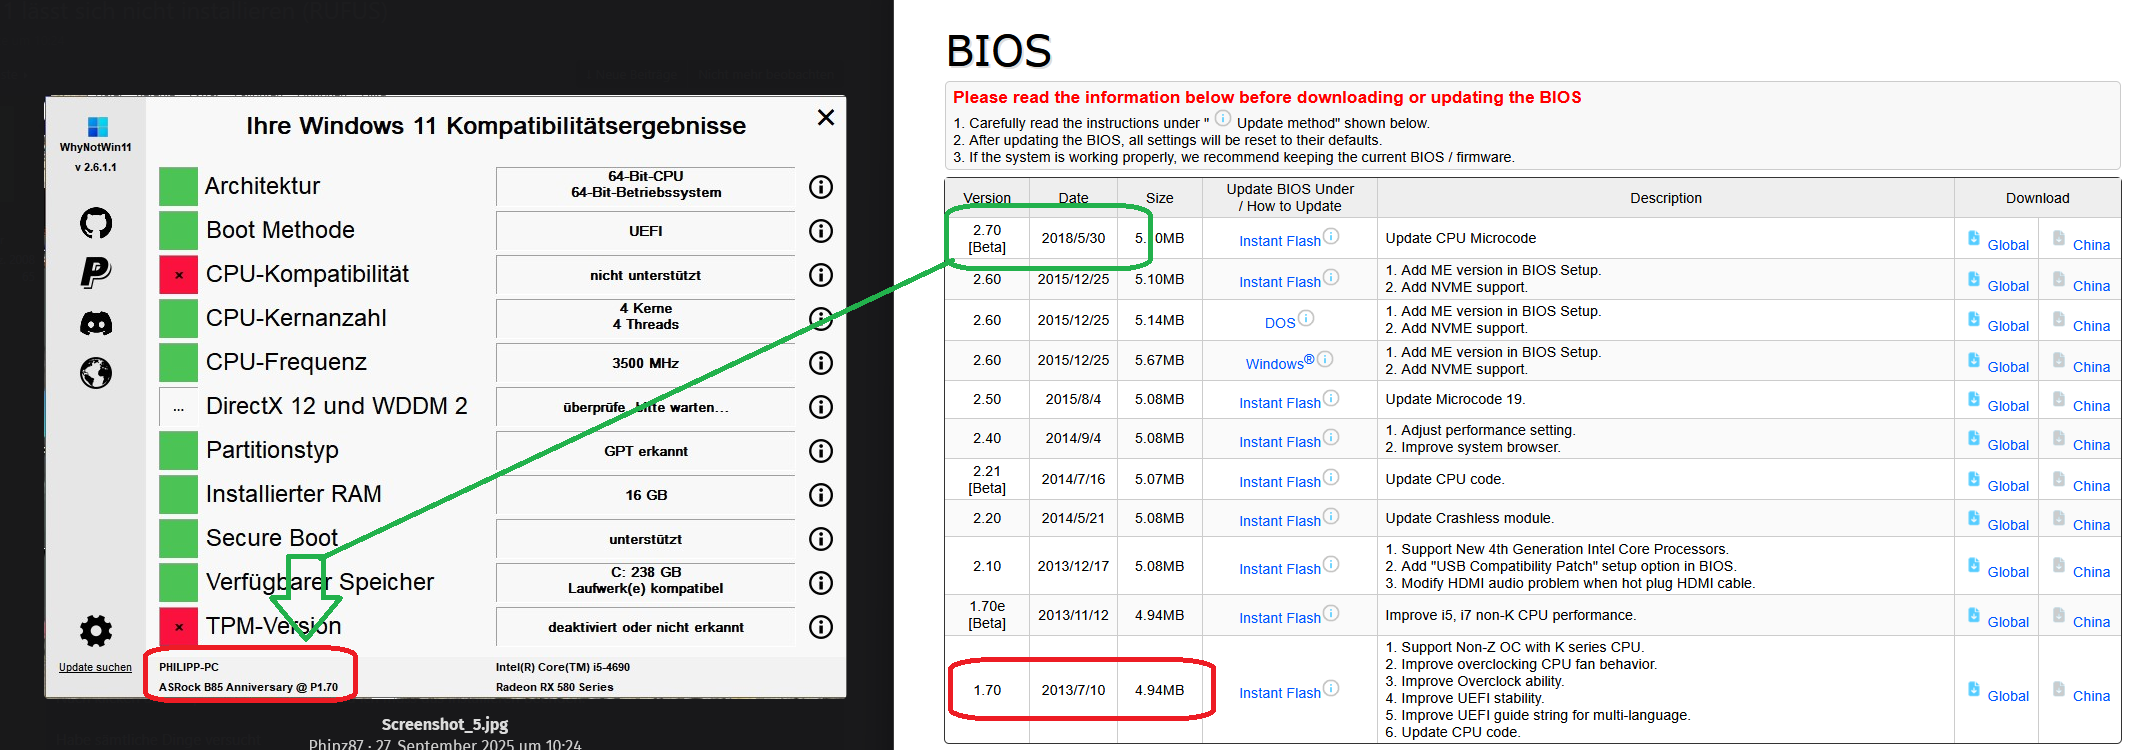
Task: Click Global file icon for BIOS 1.70e
Action: 1974,615
